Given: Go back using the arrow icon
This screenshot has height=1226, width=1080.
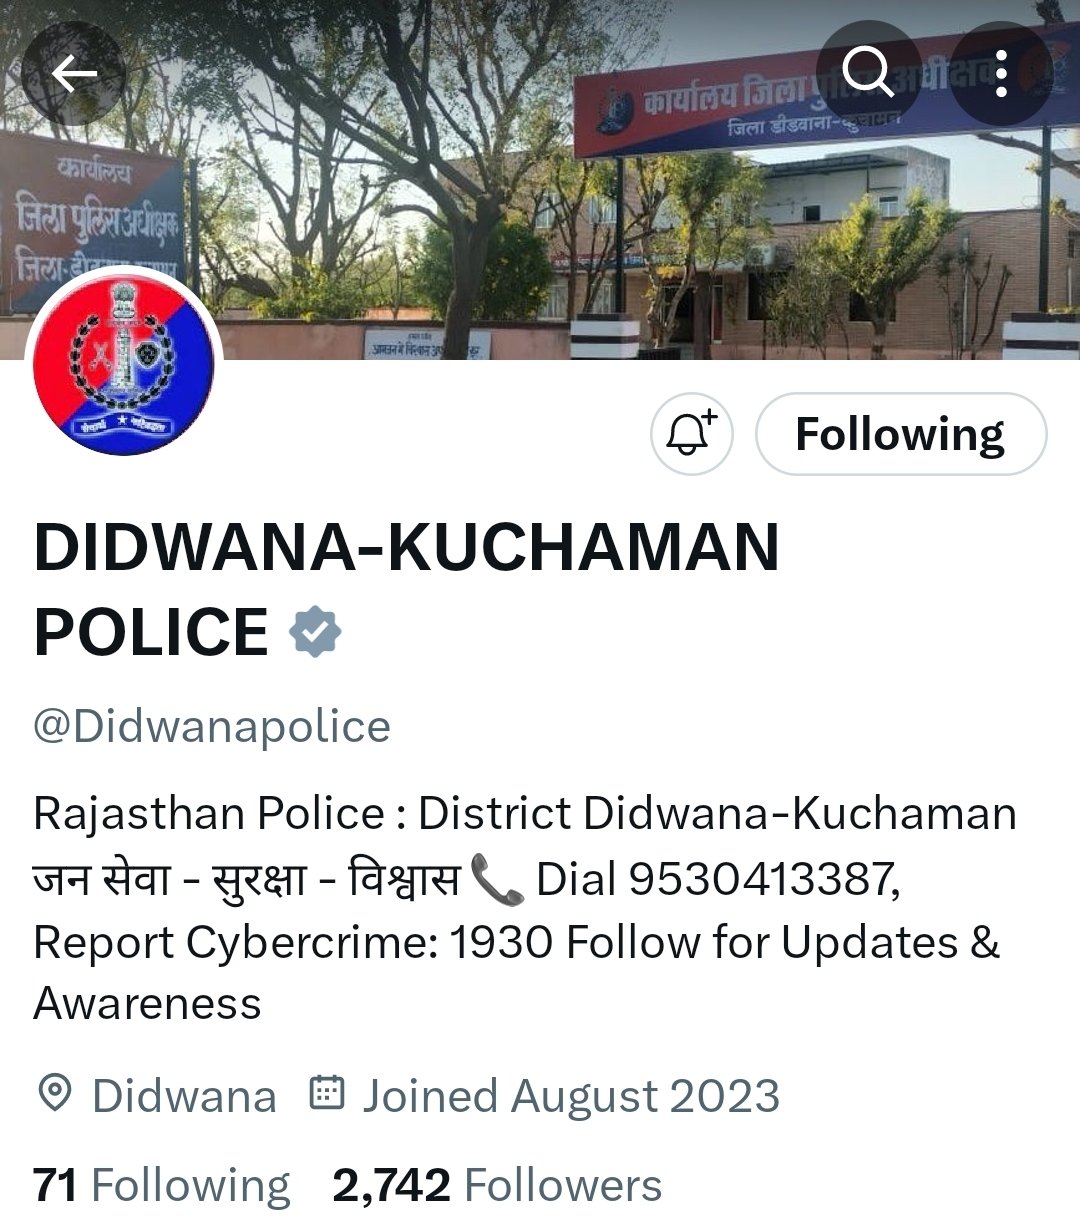Looking at the screenshot, I should click(73, 74).
